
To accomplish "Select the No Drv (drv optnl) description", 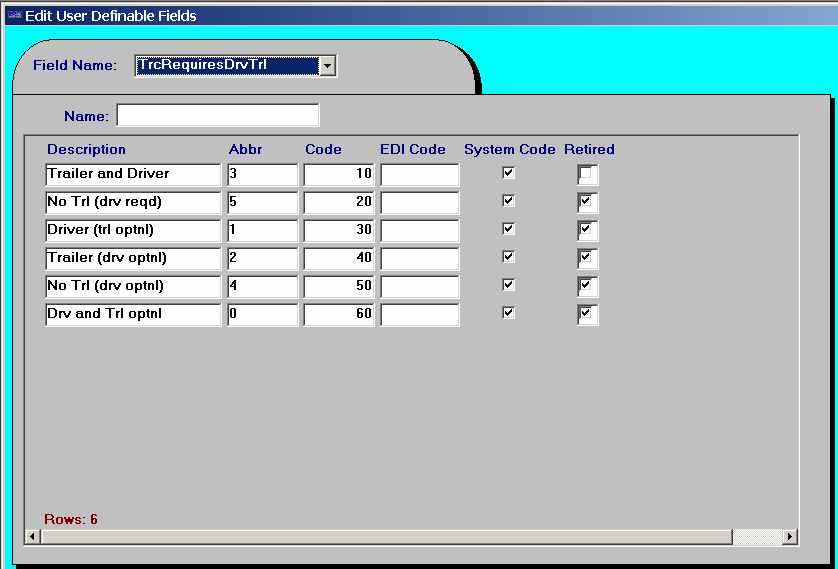I will [x=132, y=286].
